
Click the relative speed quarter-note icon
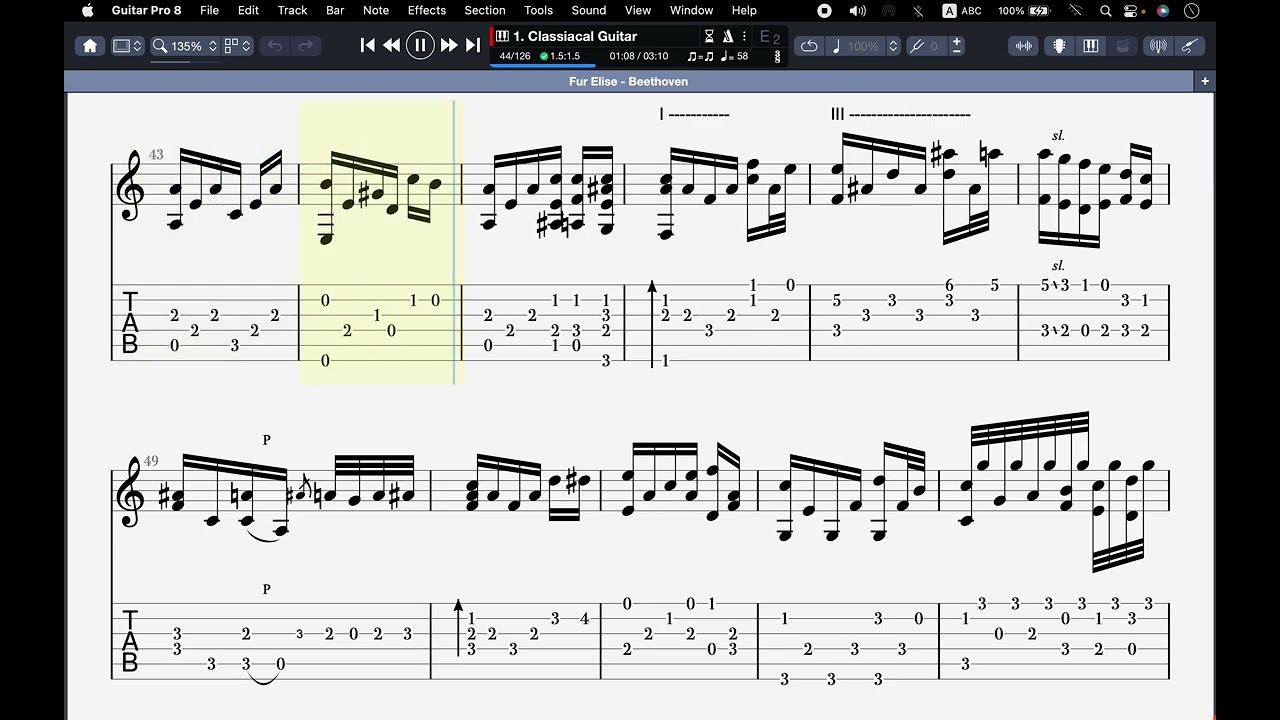(x=836, y=46)
